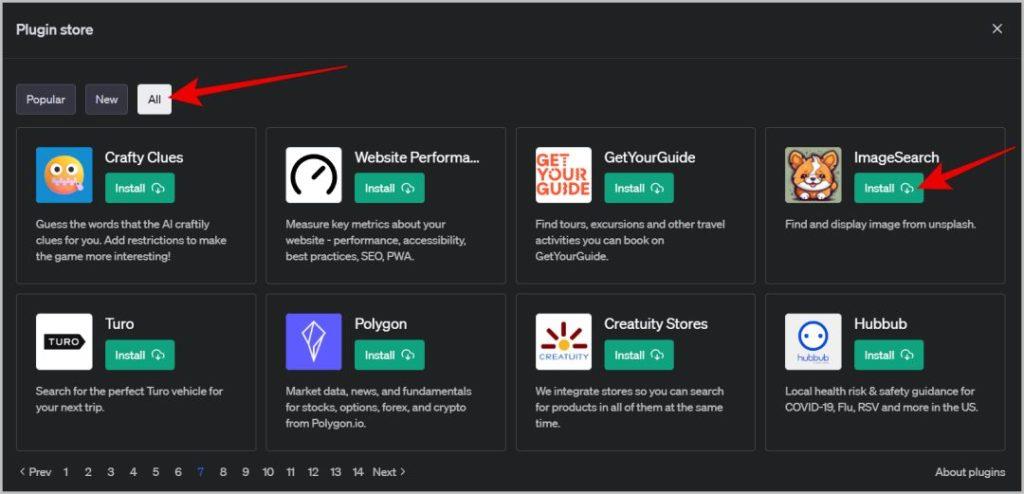Click the 'Local health risk & safety guidance' description

(x=881, y=399)
